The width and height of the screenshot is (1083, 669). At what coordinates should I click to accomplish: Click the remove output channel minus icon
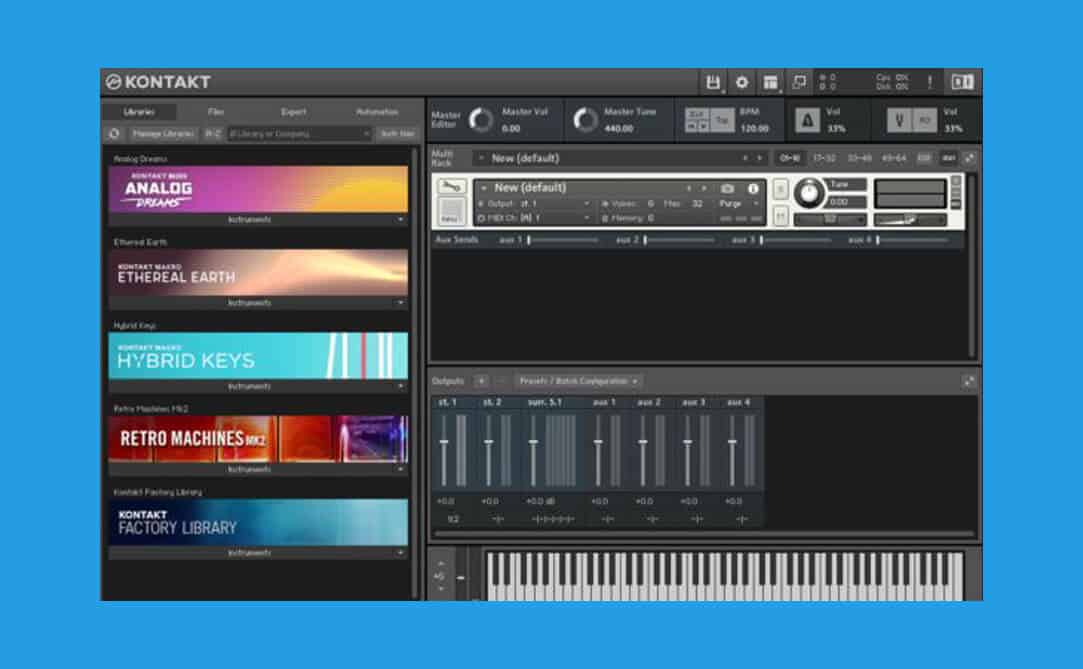click(x=502, y=381)
